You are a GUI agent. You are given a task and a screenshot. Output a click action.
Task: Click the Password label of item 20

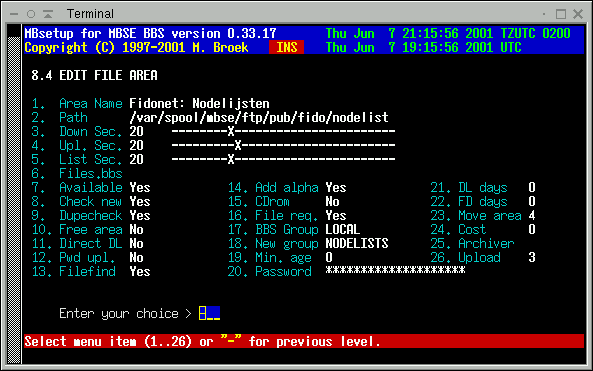point(283,271)
